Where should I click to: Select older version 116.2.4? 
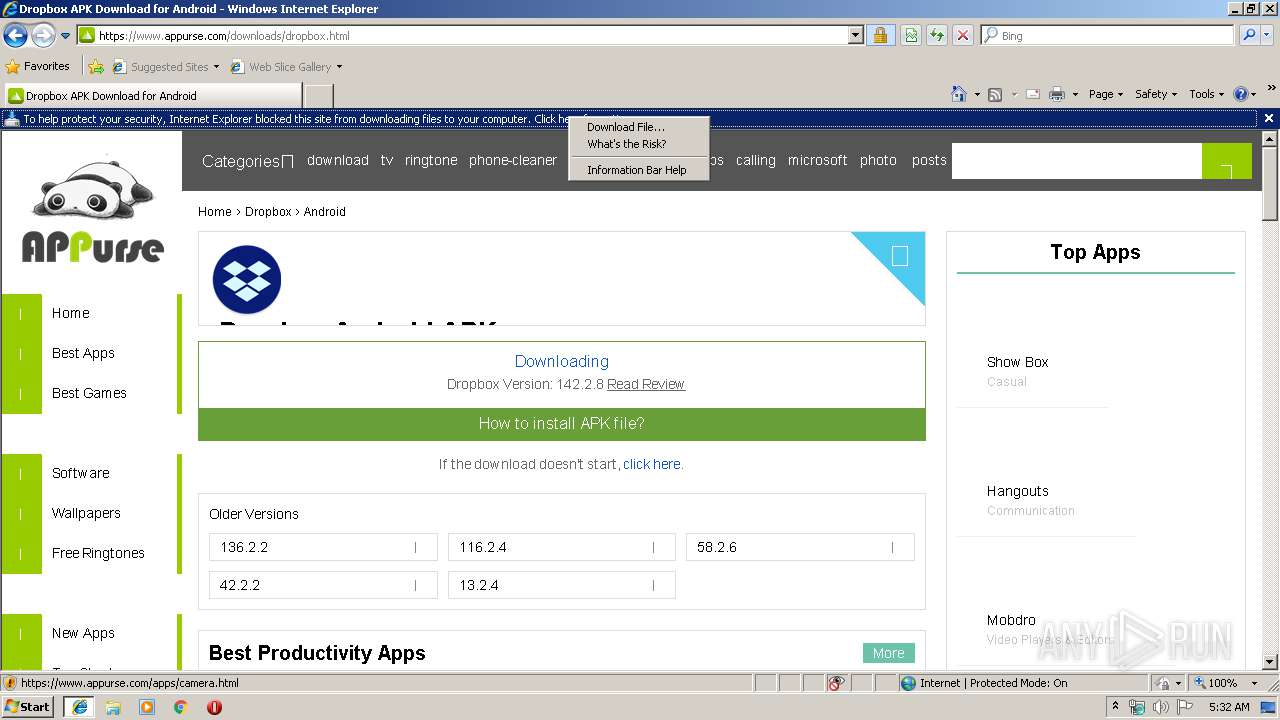tap(562, 547)
